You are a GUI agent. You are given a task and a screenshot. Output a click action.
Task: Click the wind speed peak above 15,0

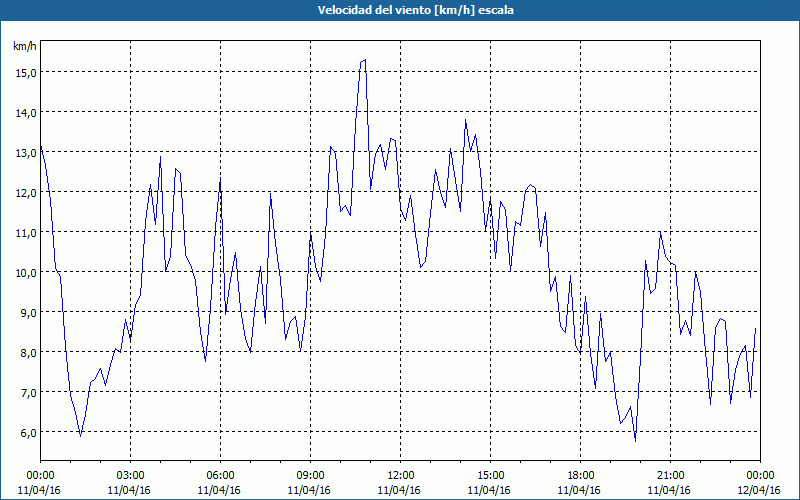point(363,61)
